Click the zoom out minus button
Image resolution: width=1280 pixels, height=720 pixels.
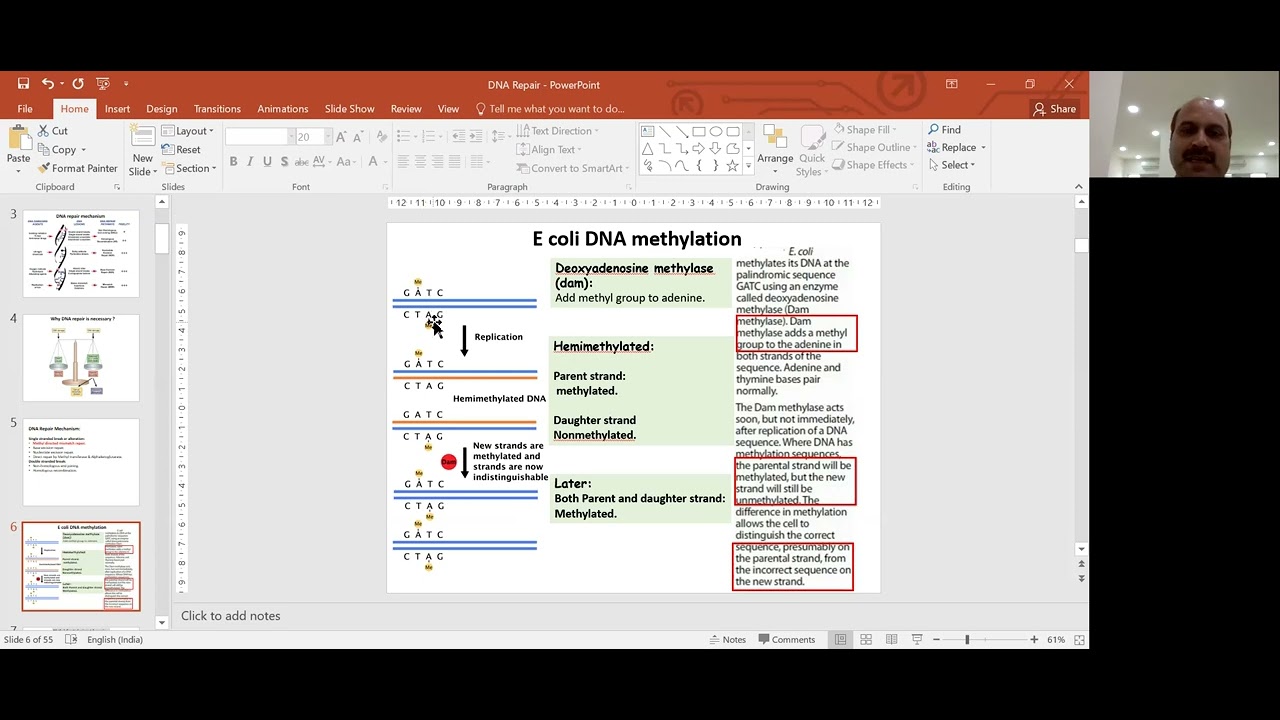(x=937, y=640)
